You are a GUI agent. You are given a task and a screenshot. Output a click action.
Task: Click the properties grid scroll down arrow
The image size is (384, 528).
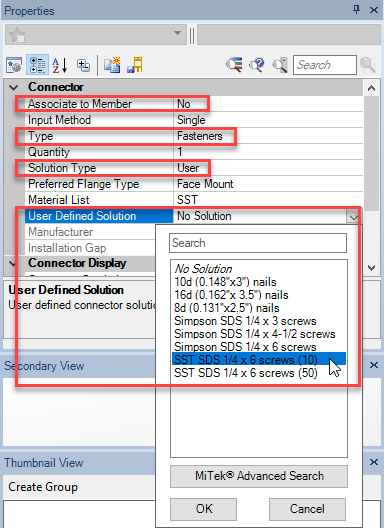click(371, 268)
